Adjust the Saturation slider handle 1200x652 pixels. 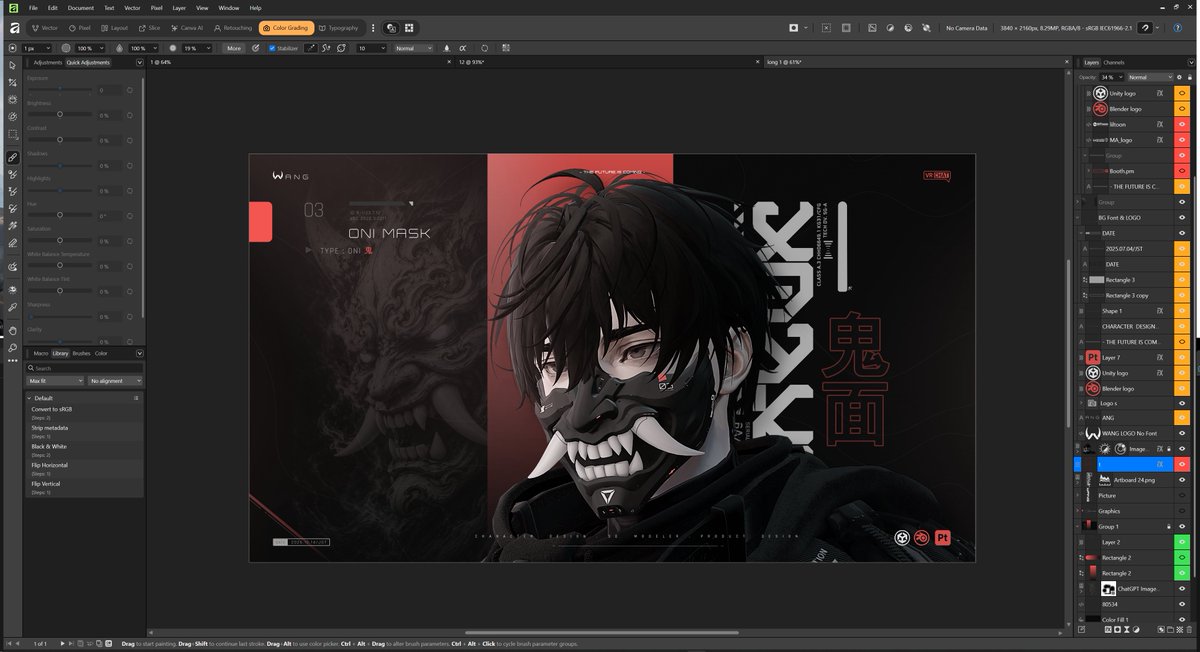(x=60, y=241)
